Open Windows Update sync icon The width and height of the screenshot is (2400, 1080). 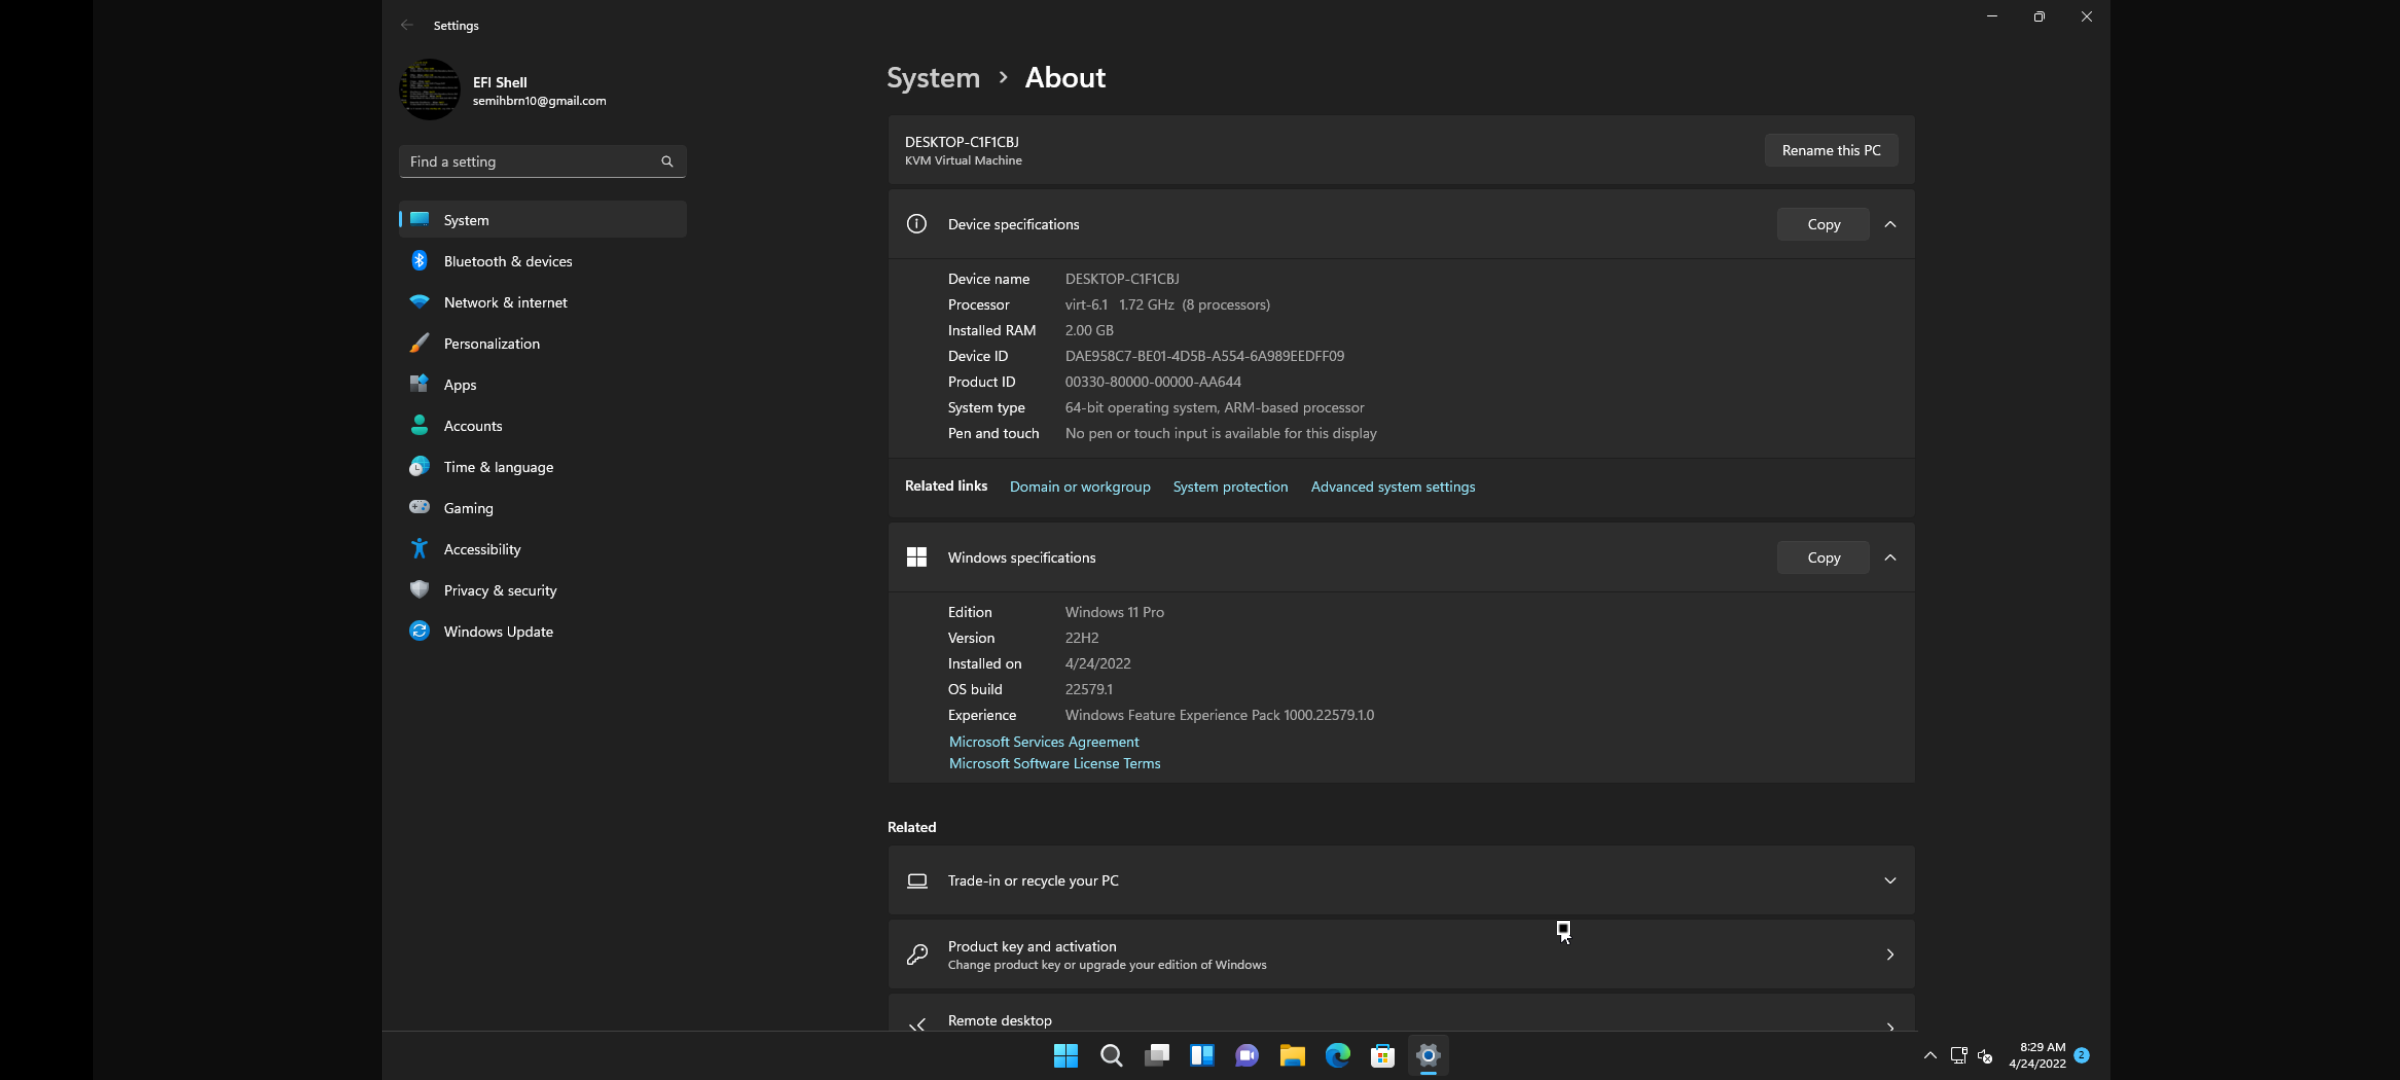tap(419, 631)
